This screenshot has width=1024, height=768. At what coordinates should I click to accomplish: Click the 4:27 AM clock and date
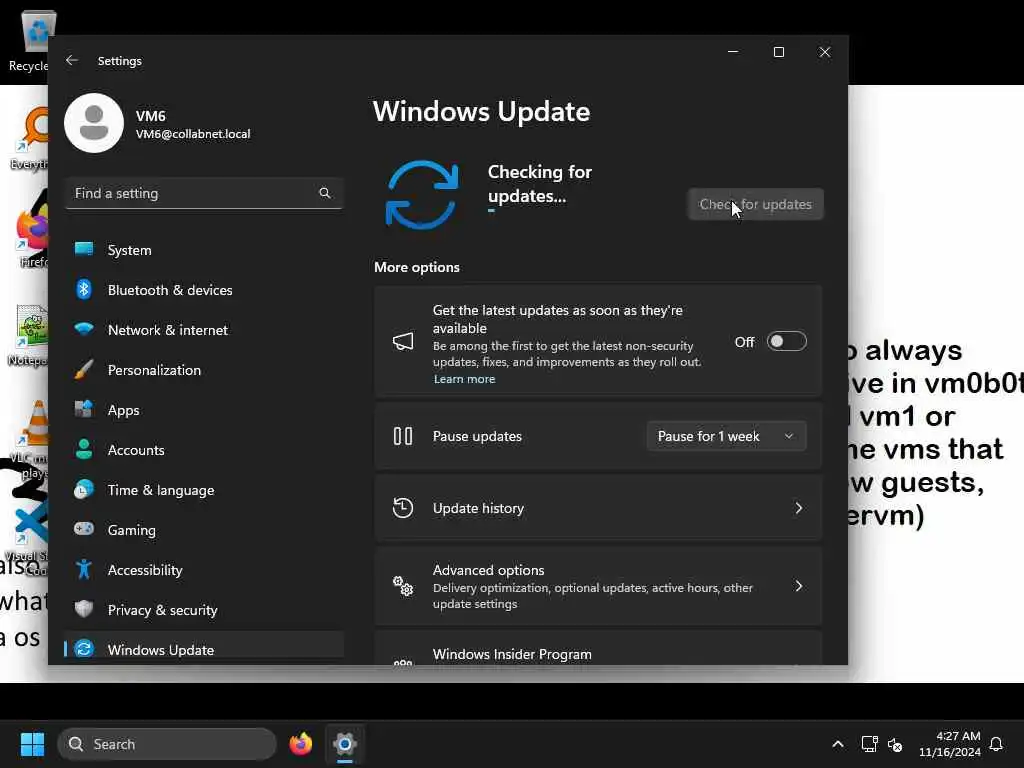point(950,744)
